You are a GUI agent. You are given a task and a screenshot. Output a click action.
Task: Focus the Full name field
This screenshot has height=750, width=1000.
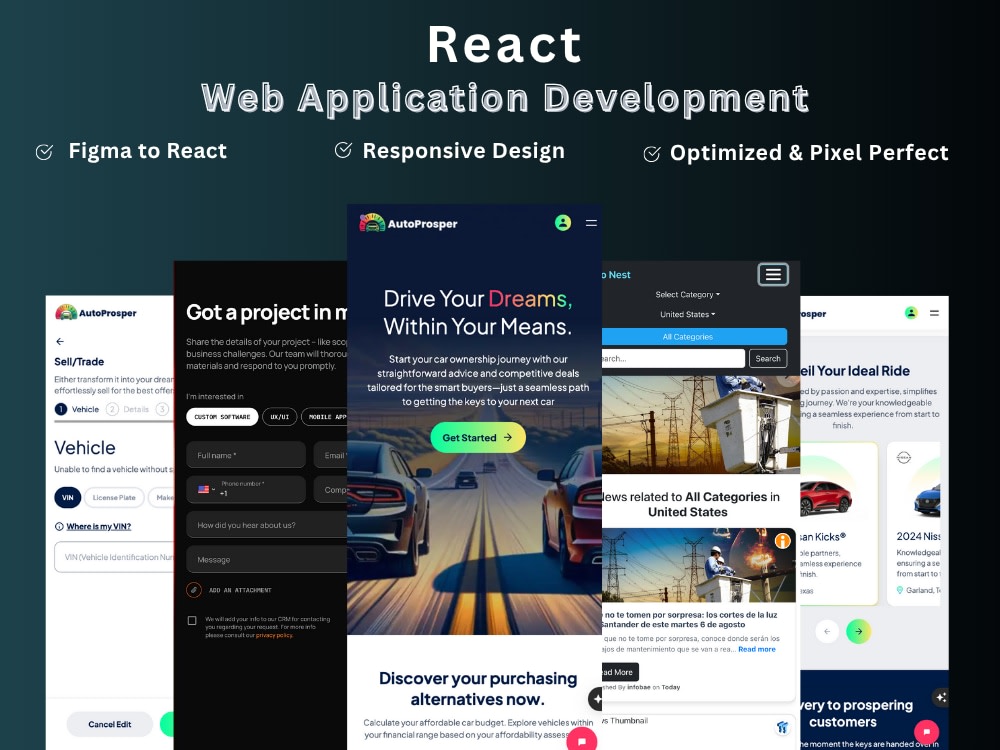click(246, 455)
